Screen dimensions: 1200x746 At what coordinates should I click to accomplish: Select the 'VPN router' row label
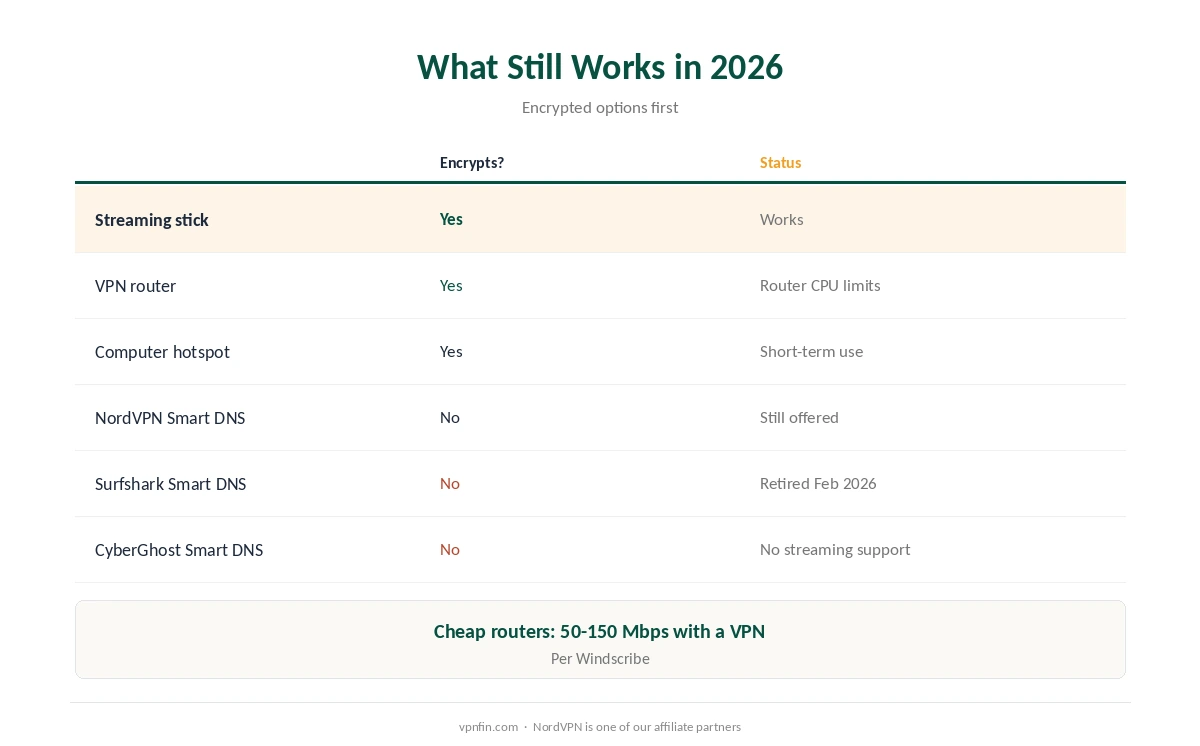click(x=135, y=286)
